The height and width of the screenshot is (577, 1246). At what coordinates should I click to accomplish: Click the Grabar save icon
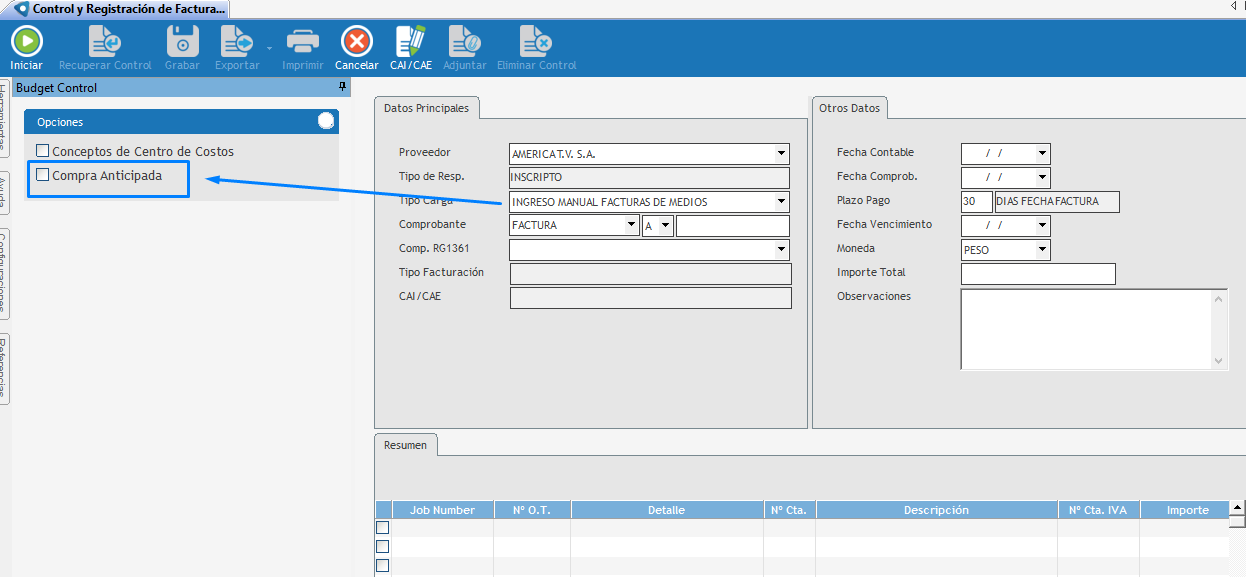[182, 41]
